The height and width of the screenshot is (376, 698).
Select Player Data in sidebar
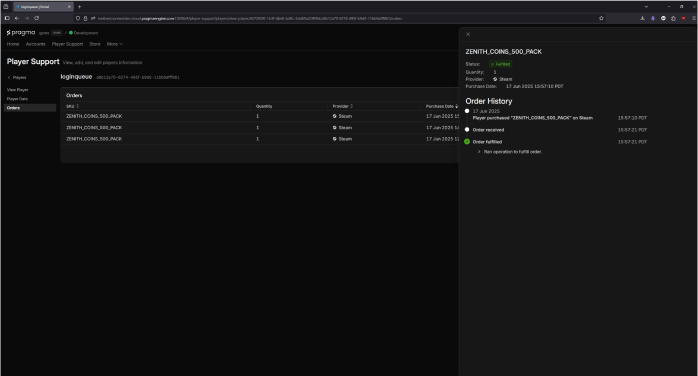(x=17, y=99)
